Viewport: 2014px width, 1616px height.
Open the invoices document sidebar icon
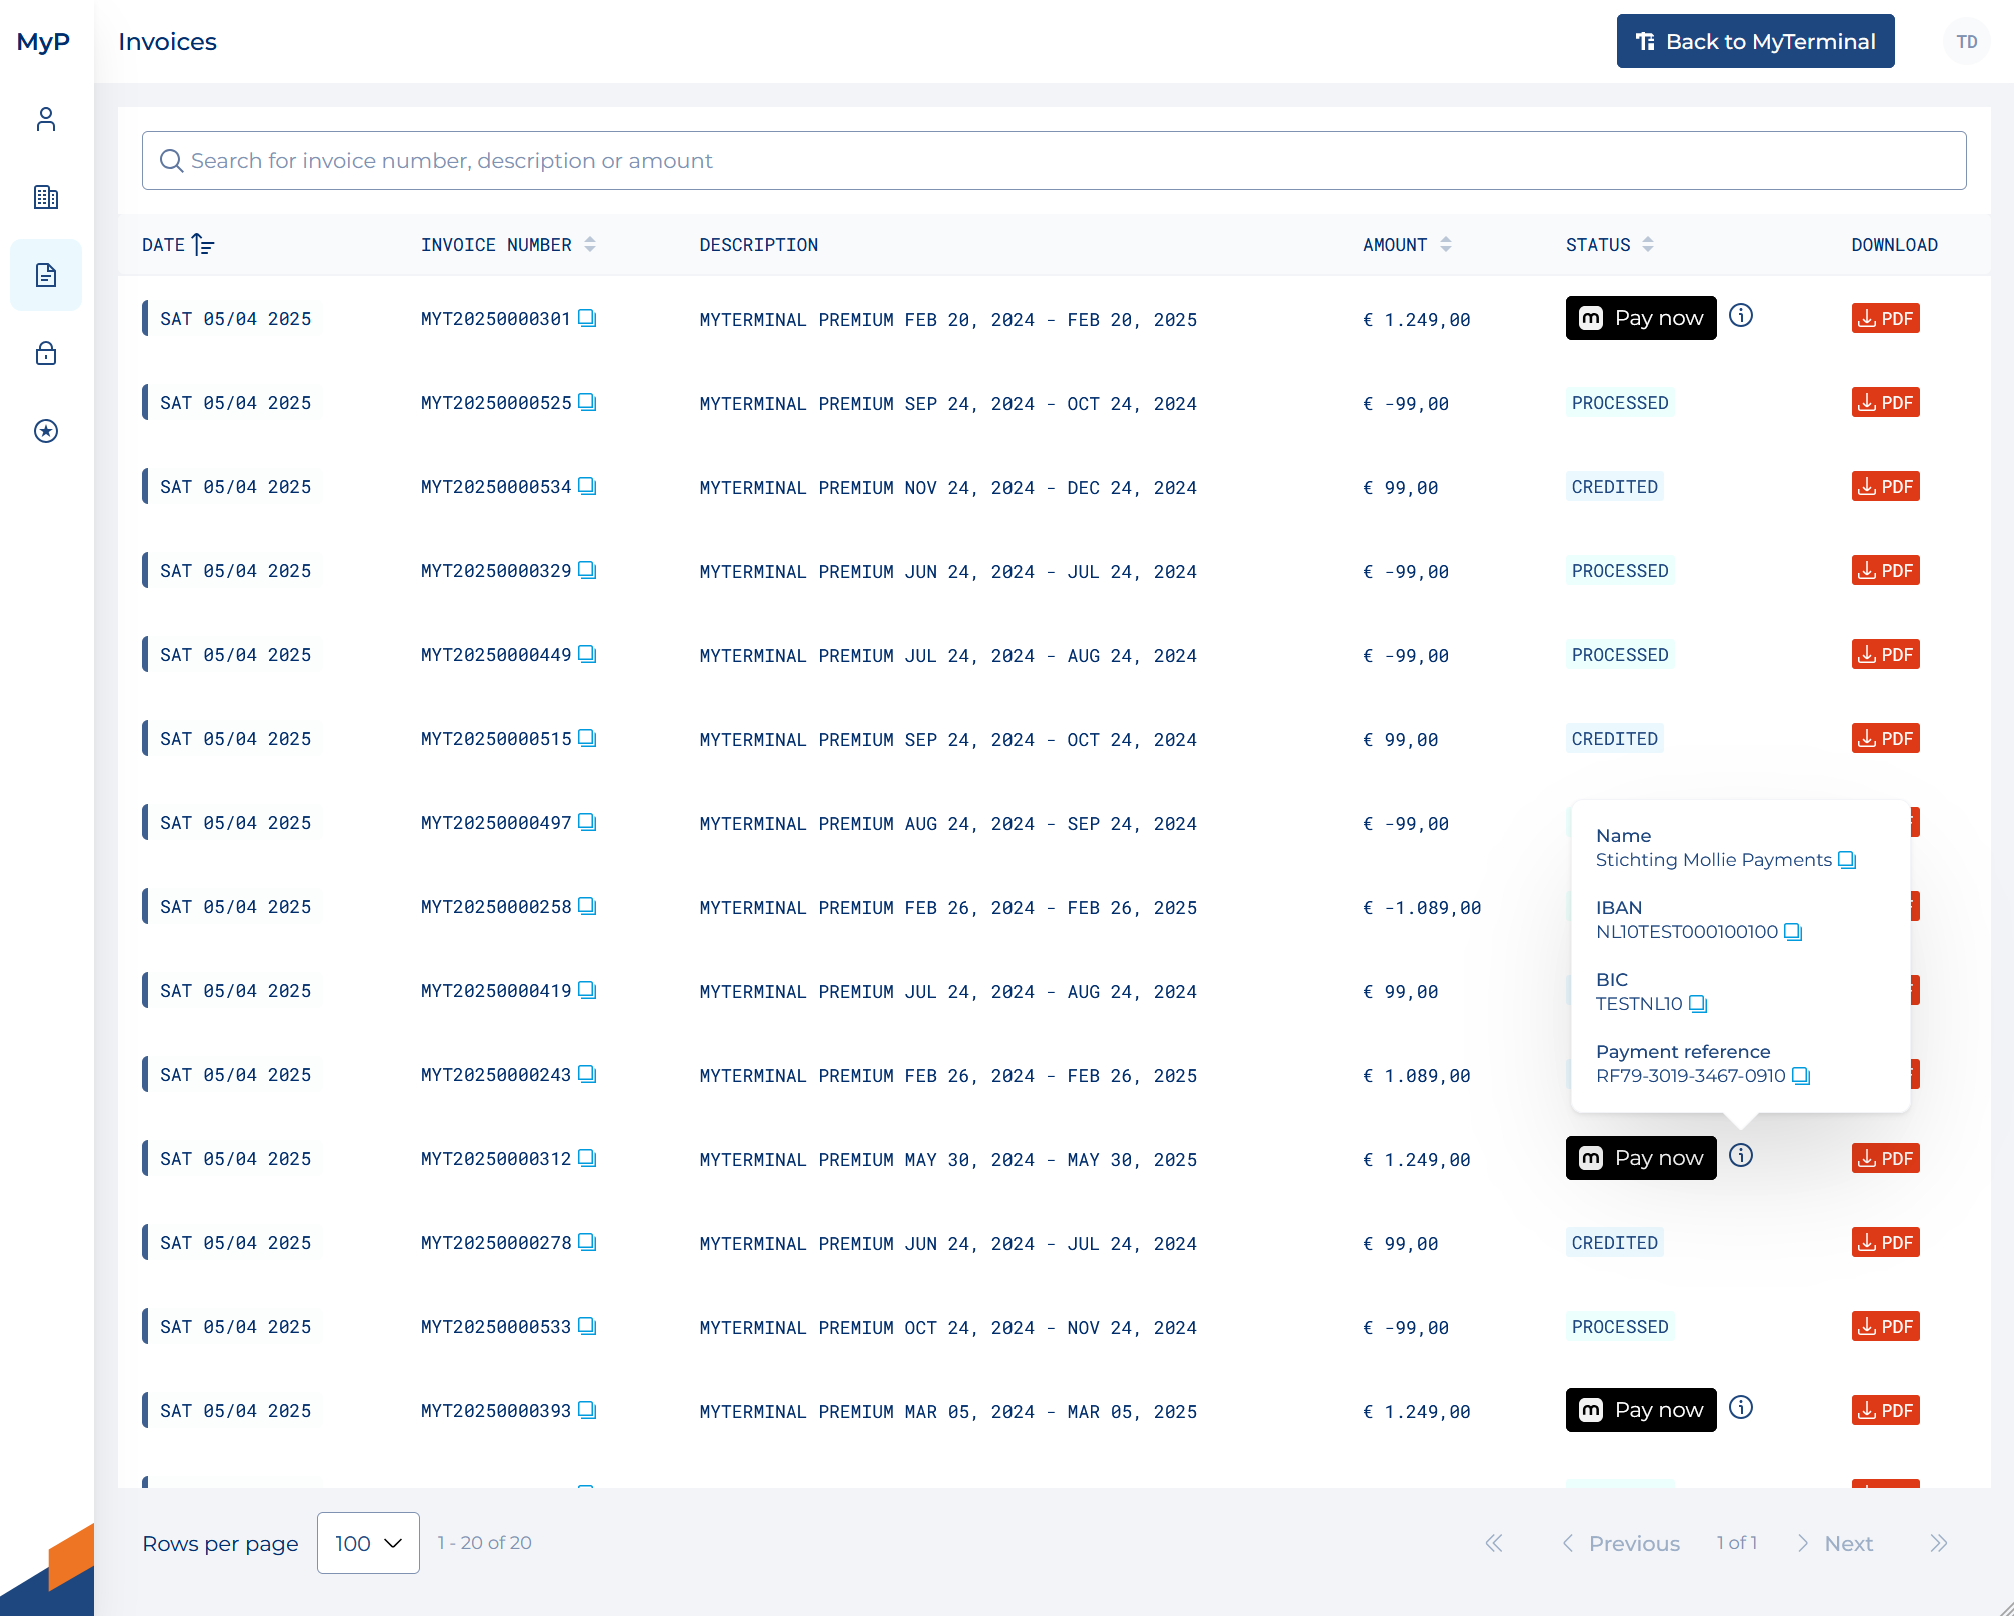pyautogui.click(x=46, y=275)
